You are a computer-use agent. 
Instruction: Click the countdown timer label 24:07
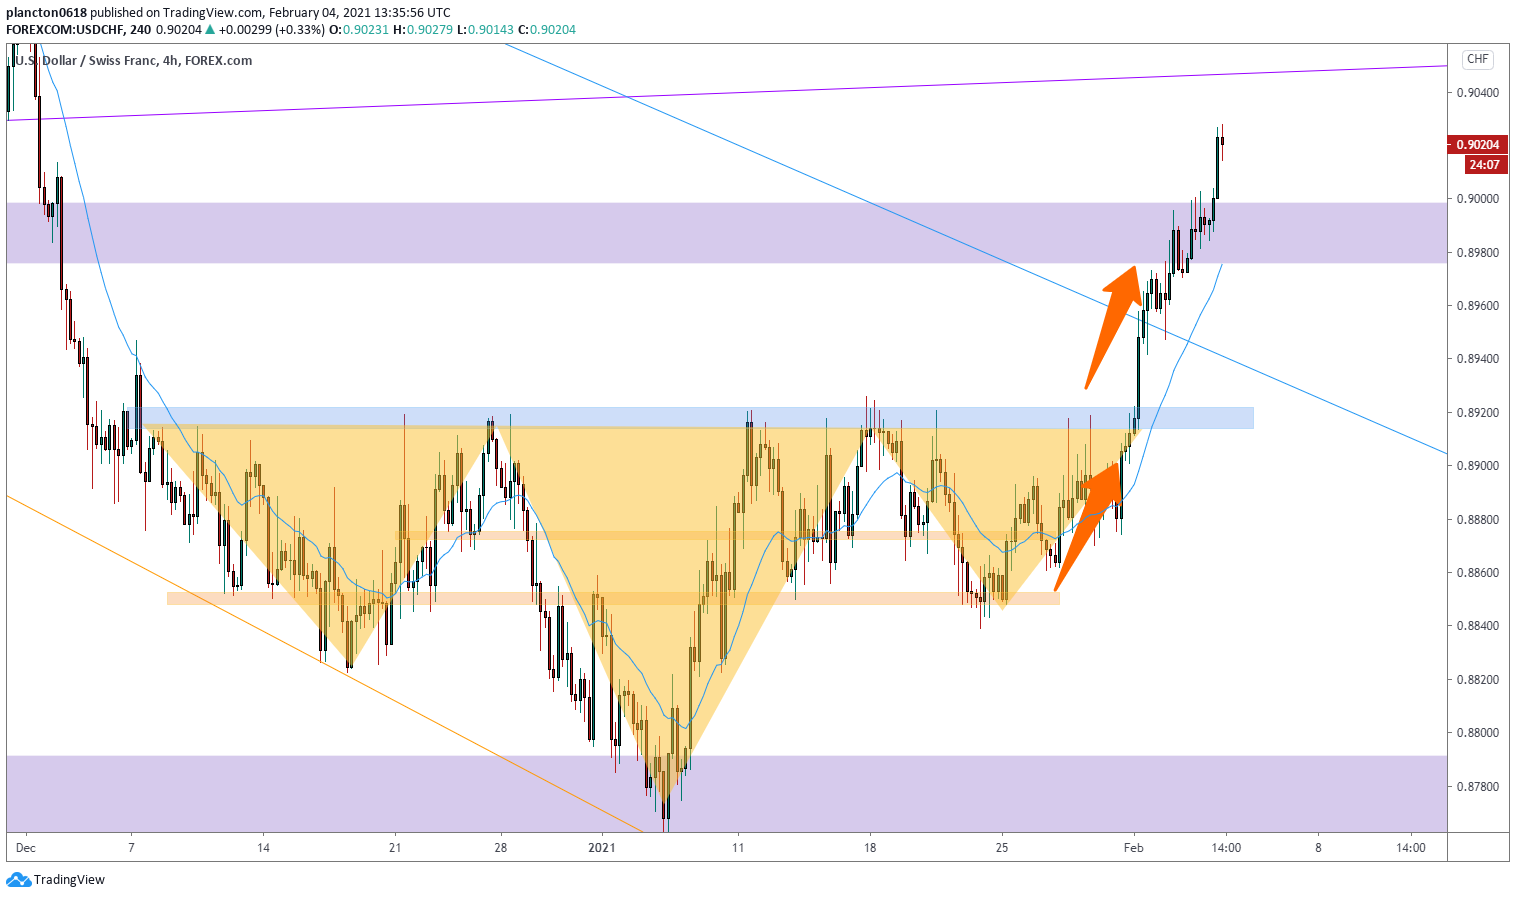pyautogui.click(x=1485, y=165)
